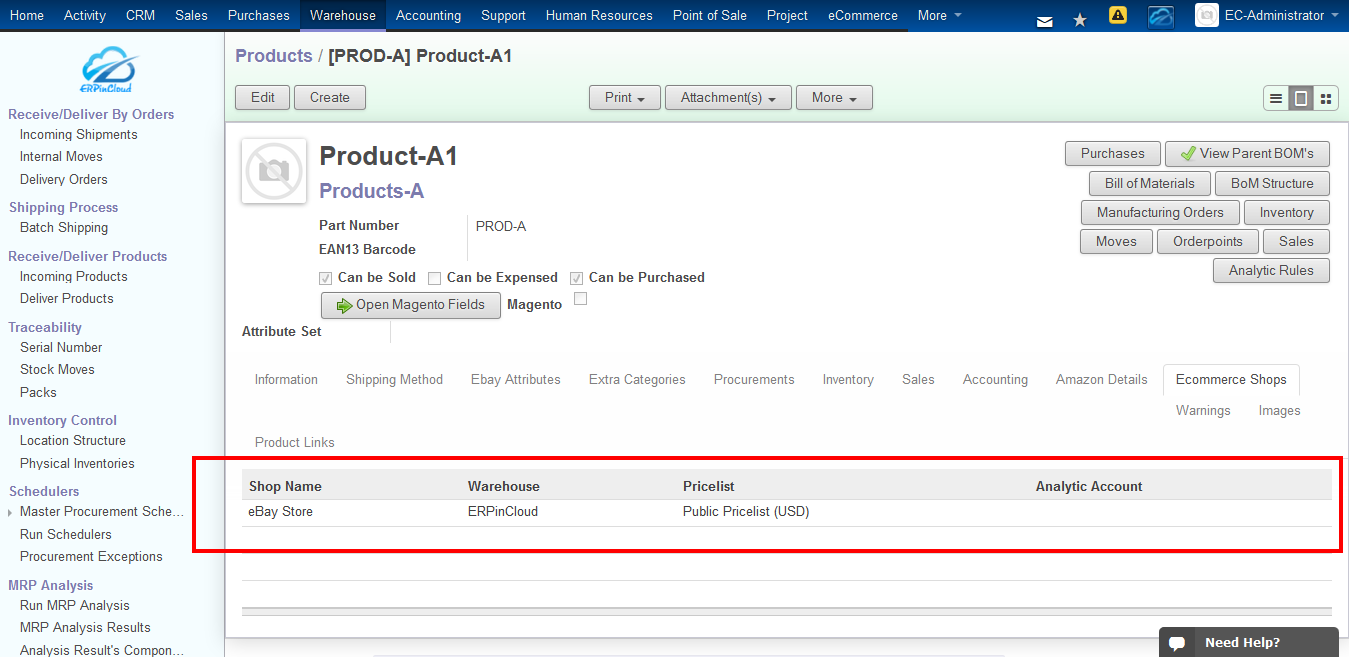Click the Moves button
The width and height of the screenshot is (1349, 657).
(x=1116, y=242)
